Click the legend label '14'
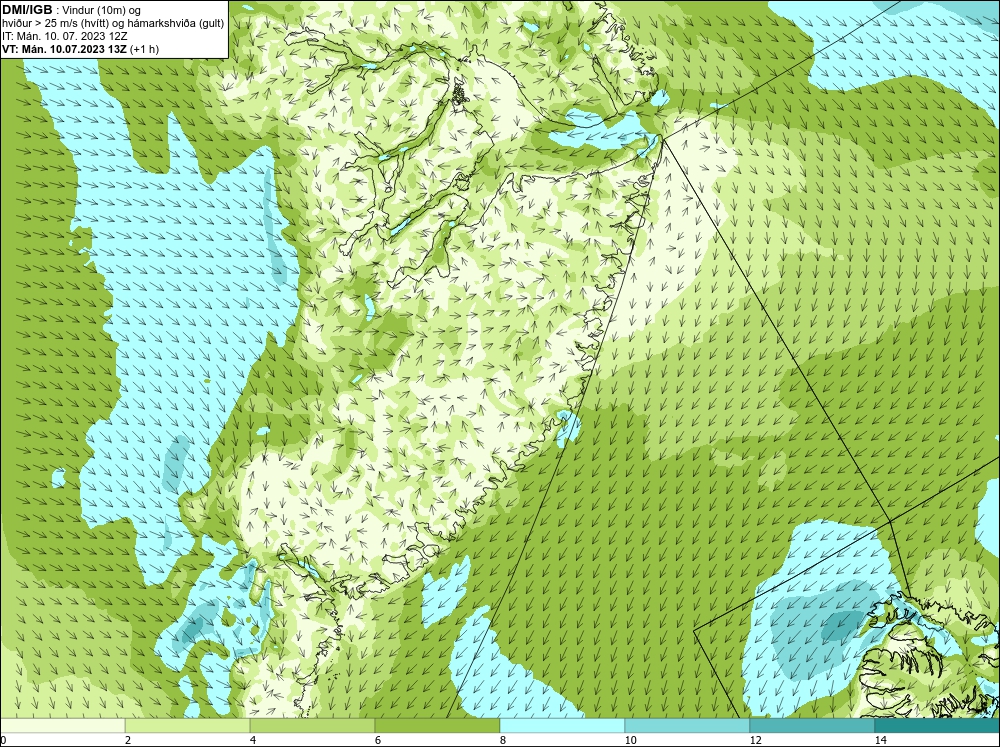This screenshot has height=747, width=1000. tap(881, 740)
